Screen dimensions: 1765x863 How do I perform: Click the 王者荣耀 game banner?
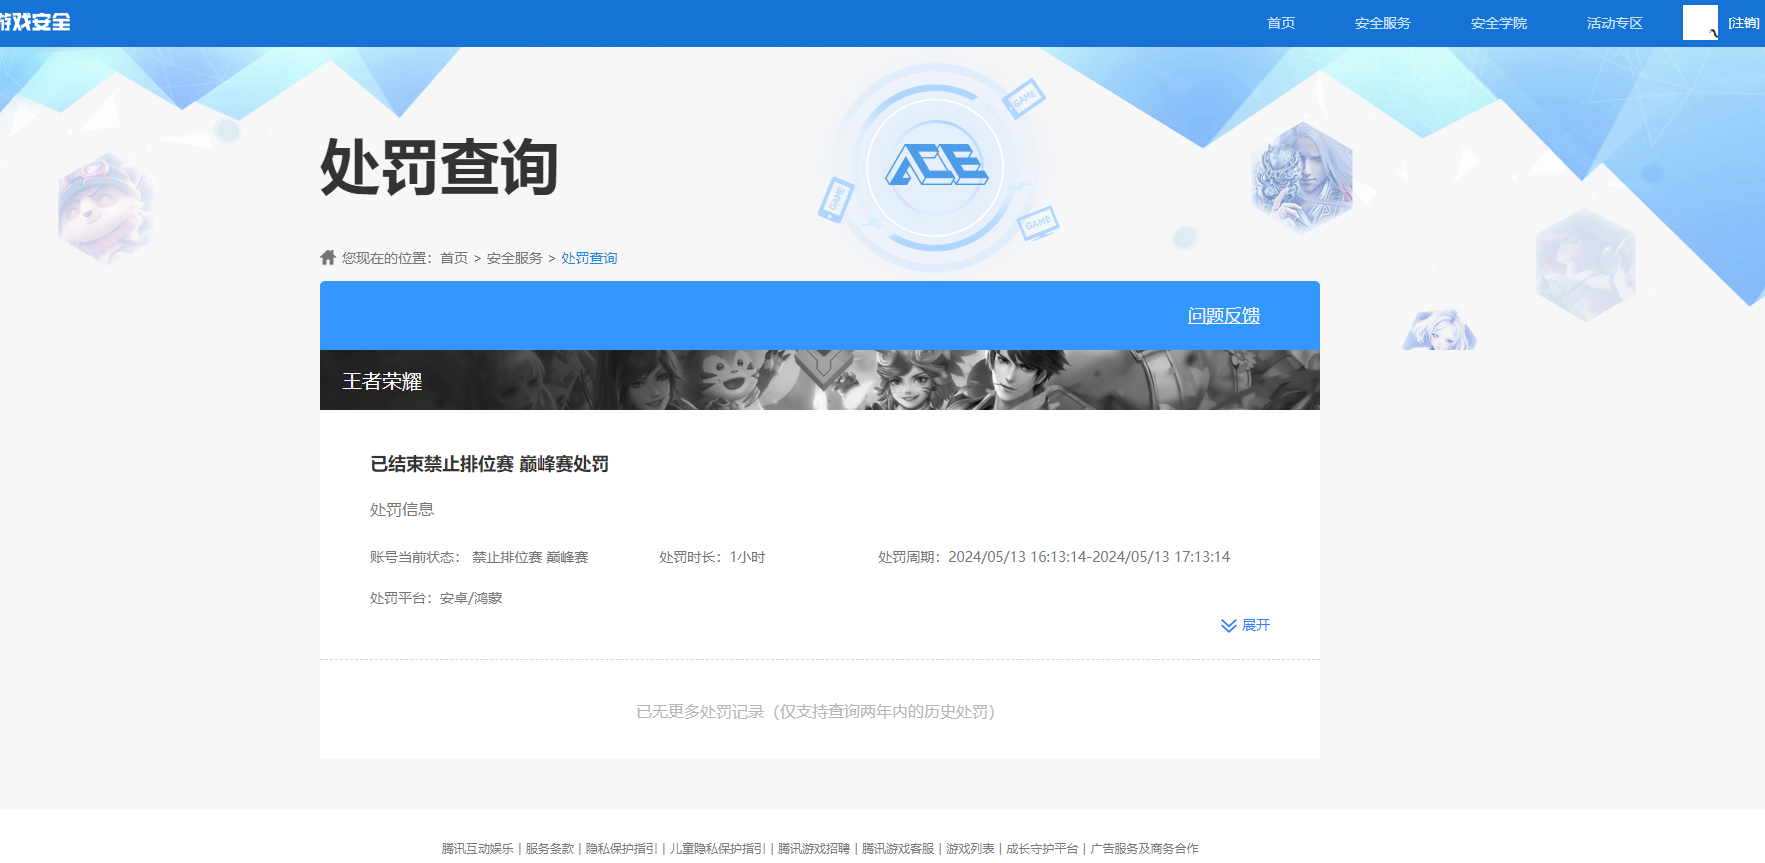(x=820, y=380)
